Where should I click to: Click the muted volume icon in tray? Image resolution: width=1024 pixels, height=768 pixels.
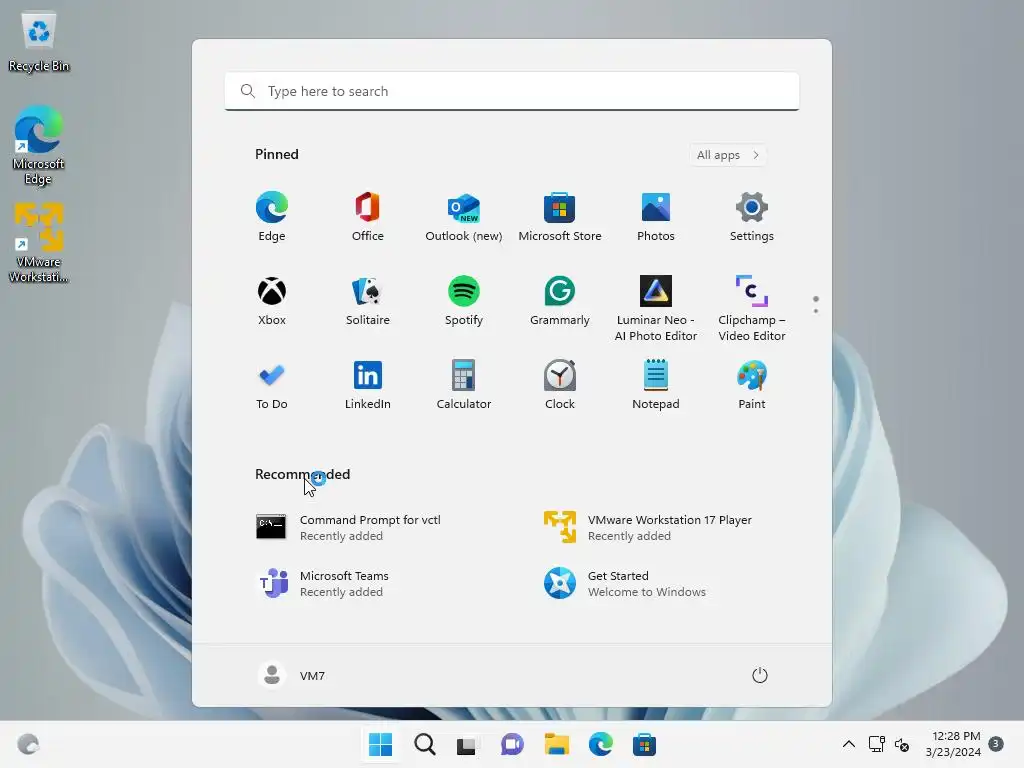[x=902, y=744]
